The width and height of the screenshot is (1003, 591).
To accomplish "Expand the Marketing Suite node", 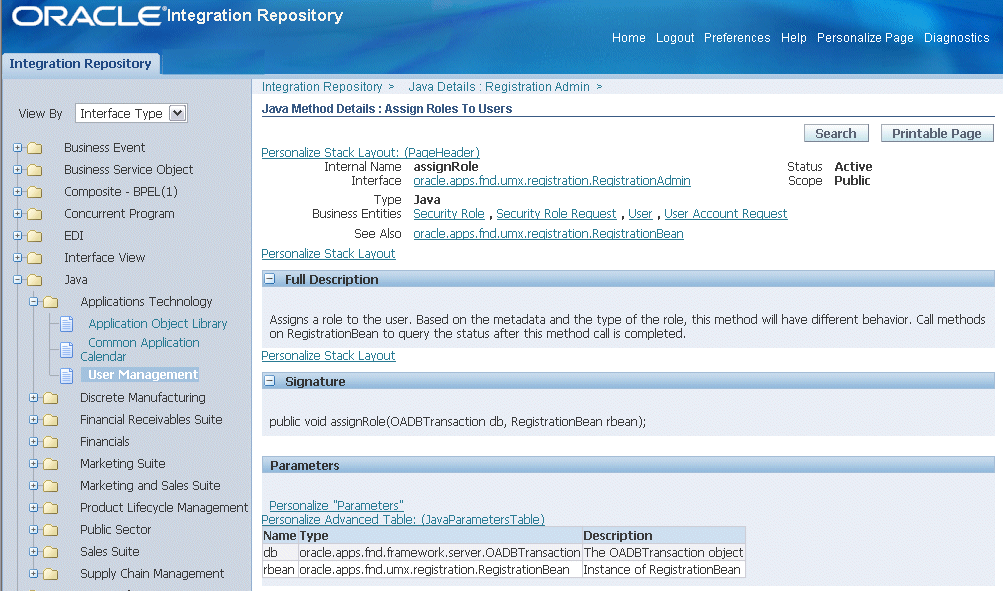I will click(x=34, y=464).
